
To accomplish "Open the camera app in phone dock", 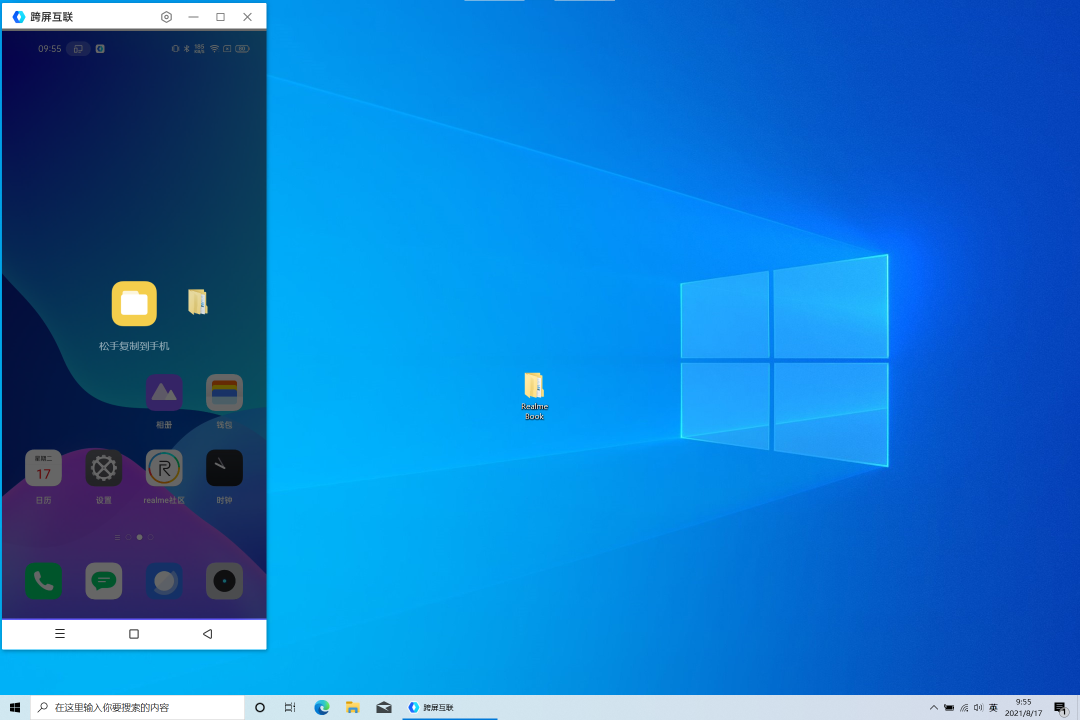I will coord(224,581).
